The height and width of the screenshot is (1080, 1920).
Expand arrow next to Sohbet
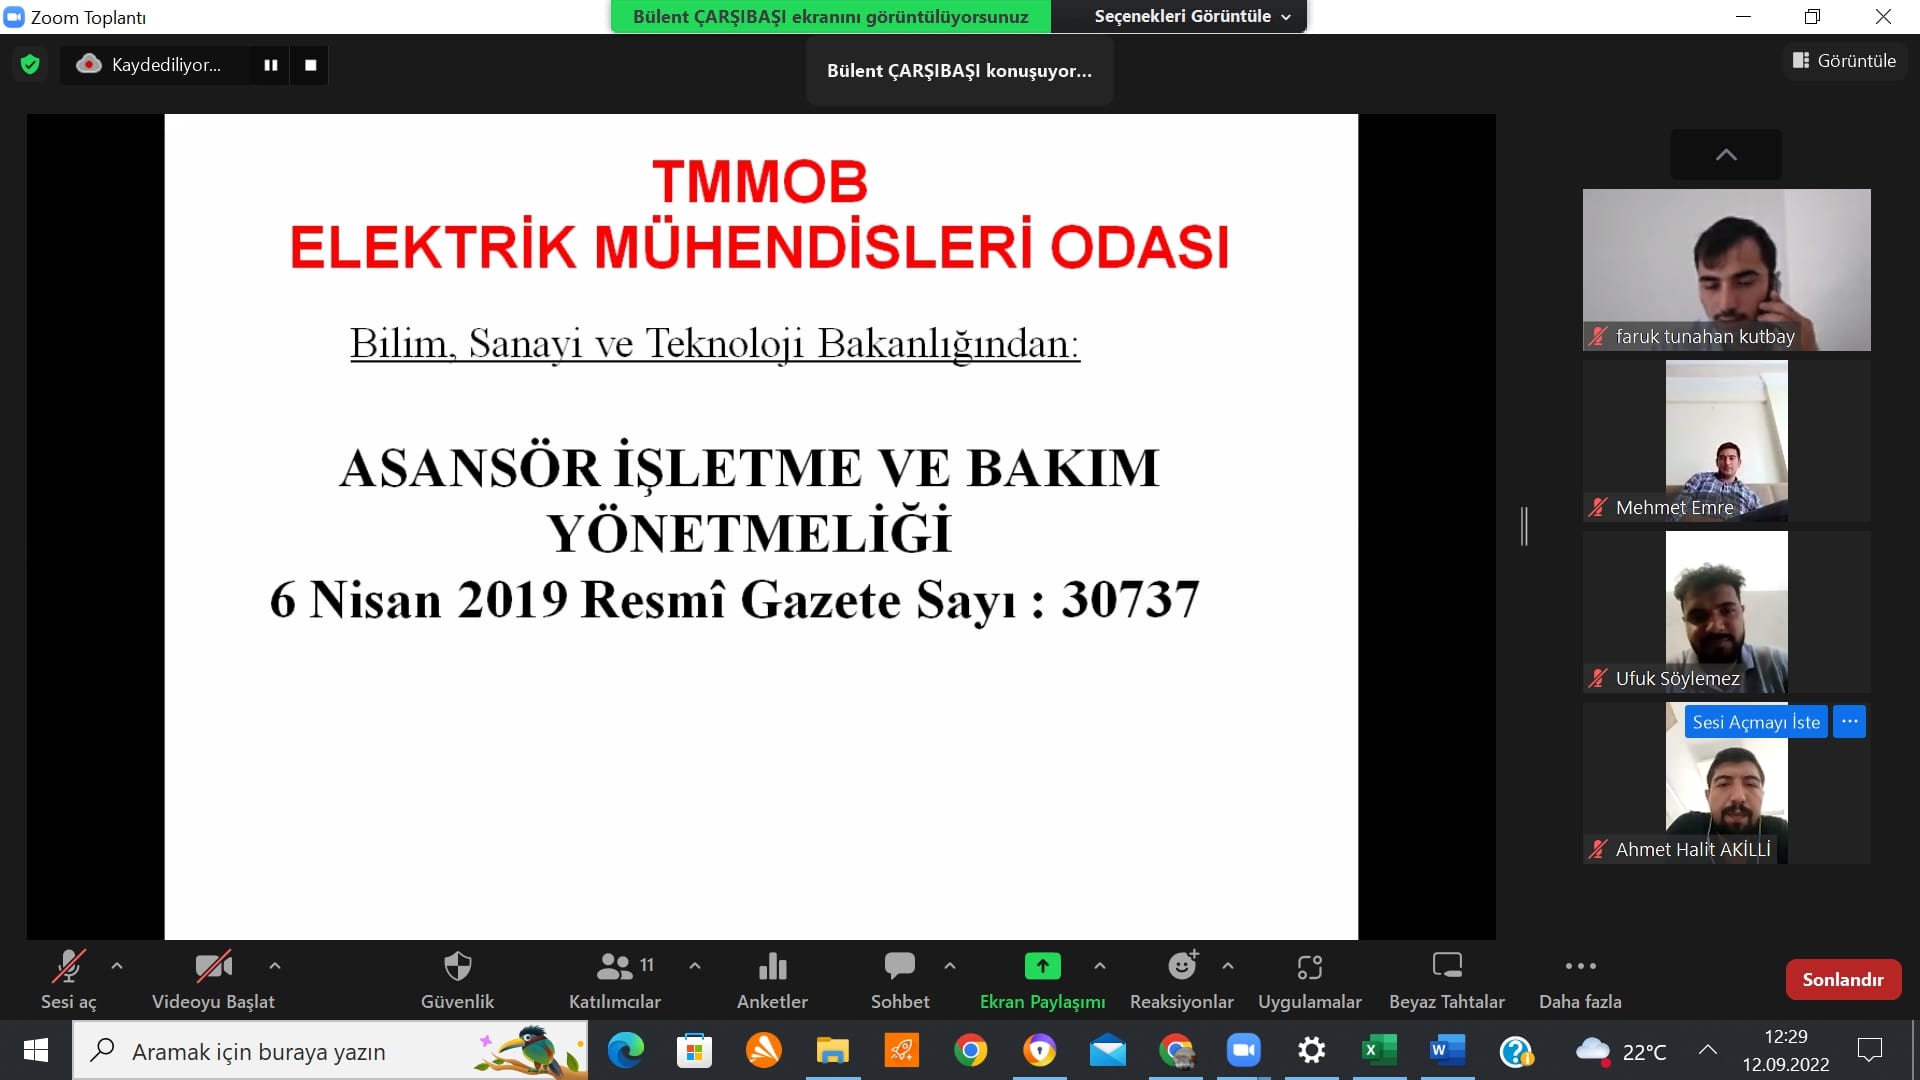click(950, 966)
